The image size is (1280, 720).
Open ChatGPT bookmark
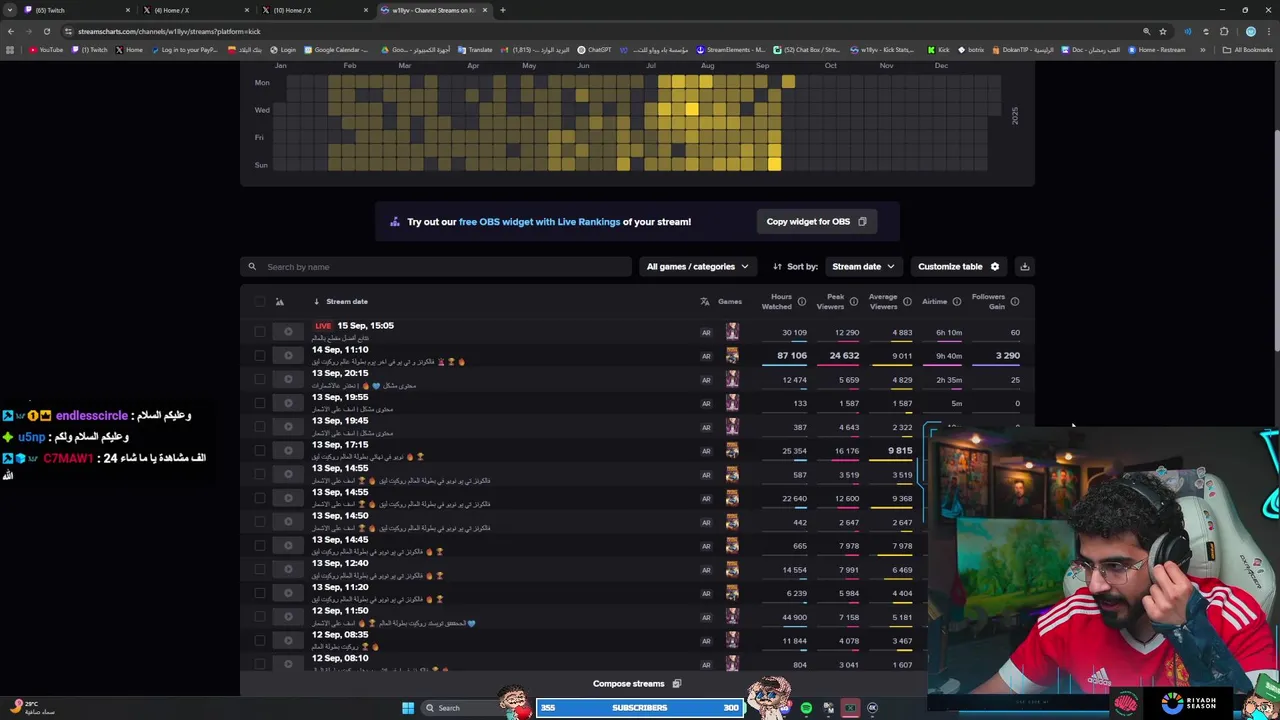(x=594, y=50)
